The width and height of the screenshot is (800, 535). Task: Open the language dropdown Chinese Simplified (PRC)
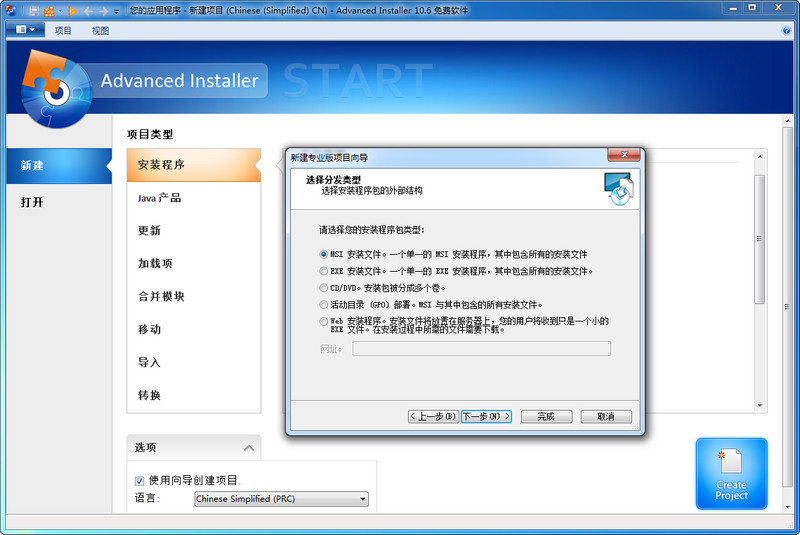point(281,499)
